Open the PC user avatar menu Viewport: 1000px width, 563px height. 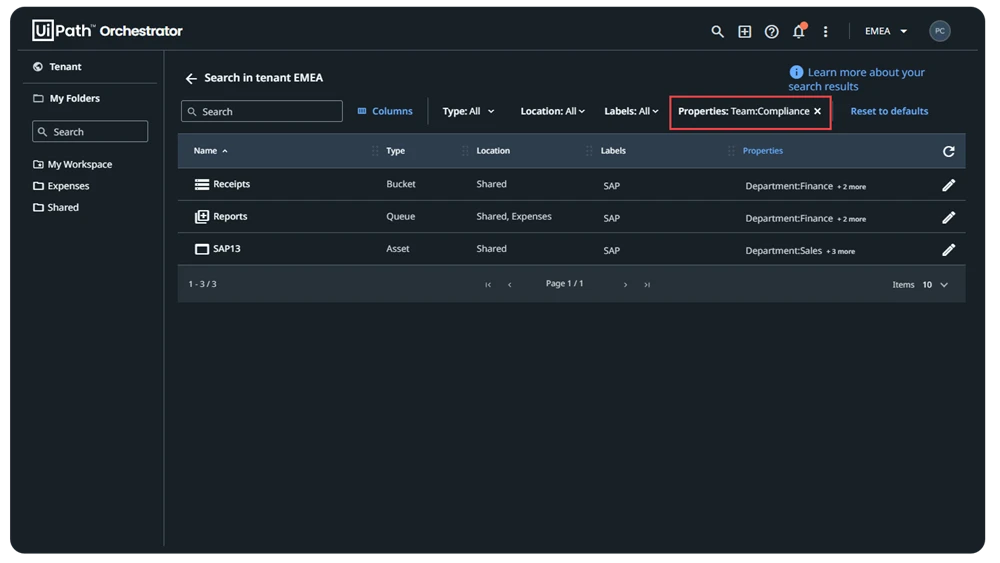[939, 31]
